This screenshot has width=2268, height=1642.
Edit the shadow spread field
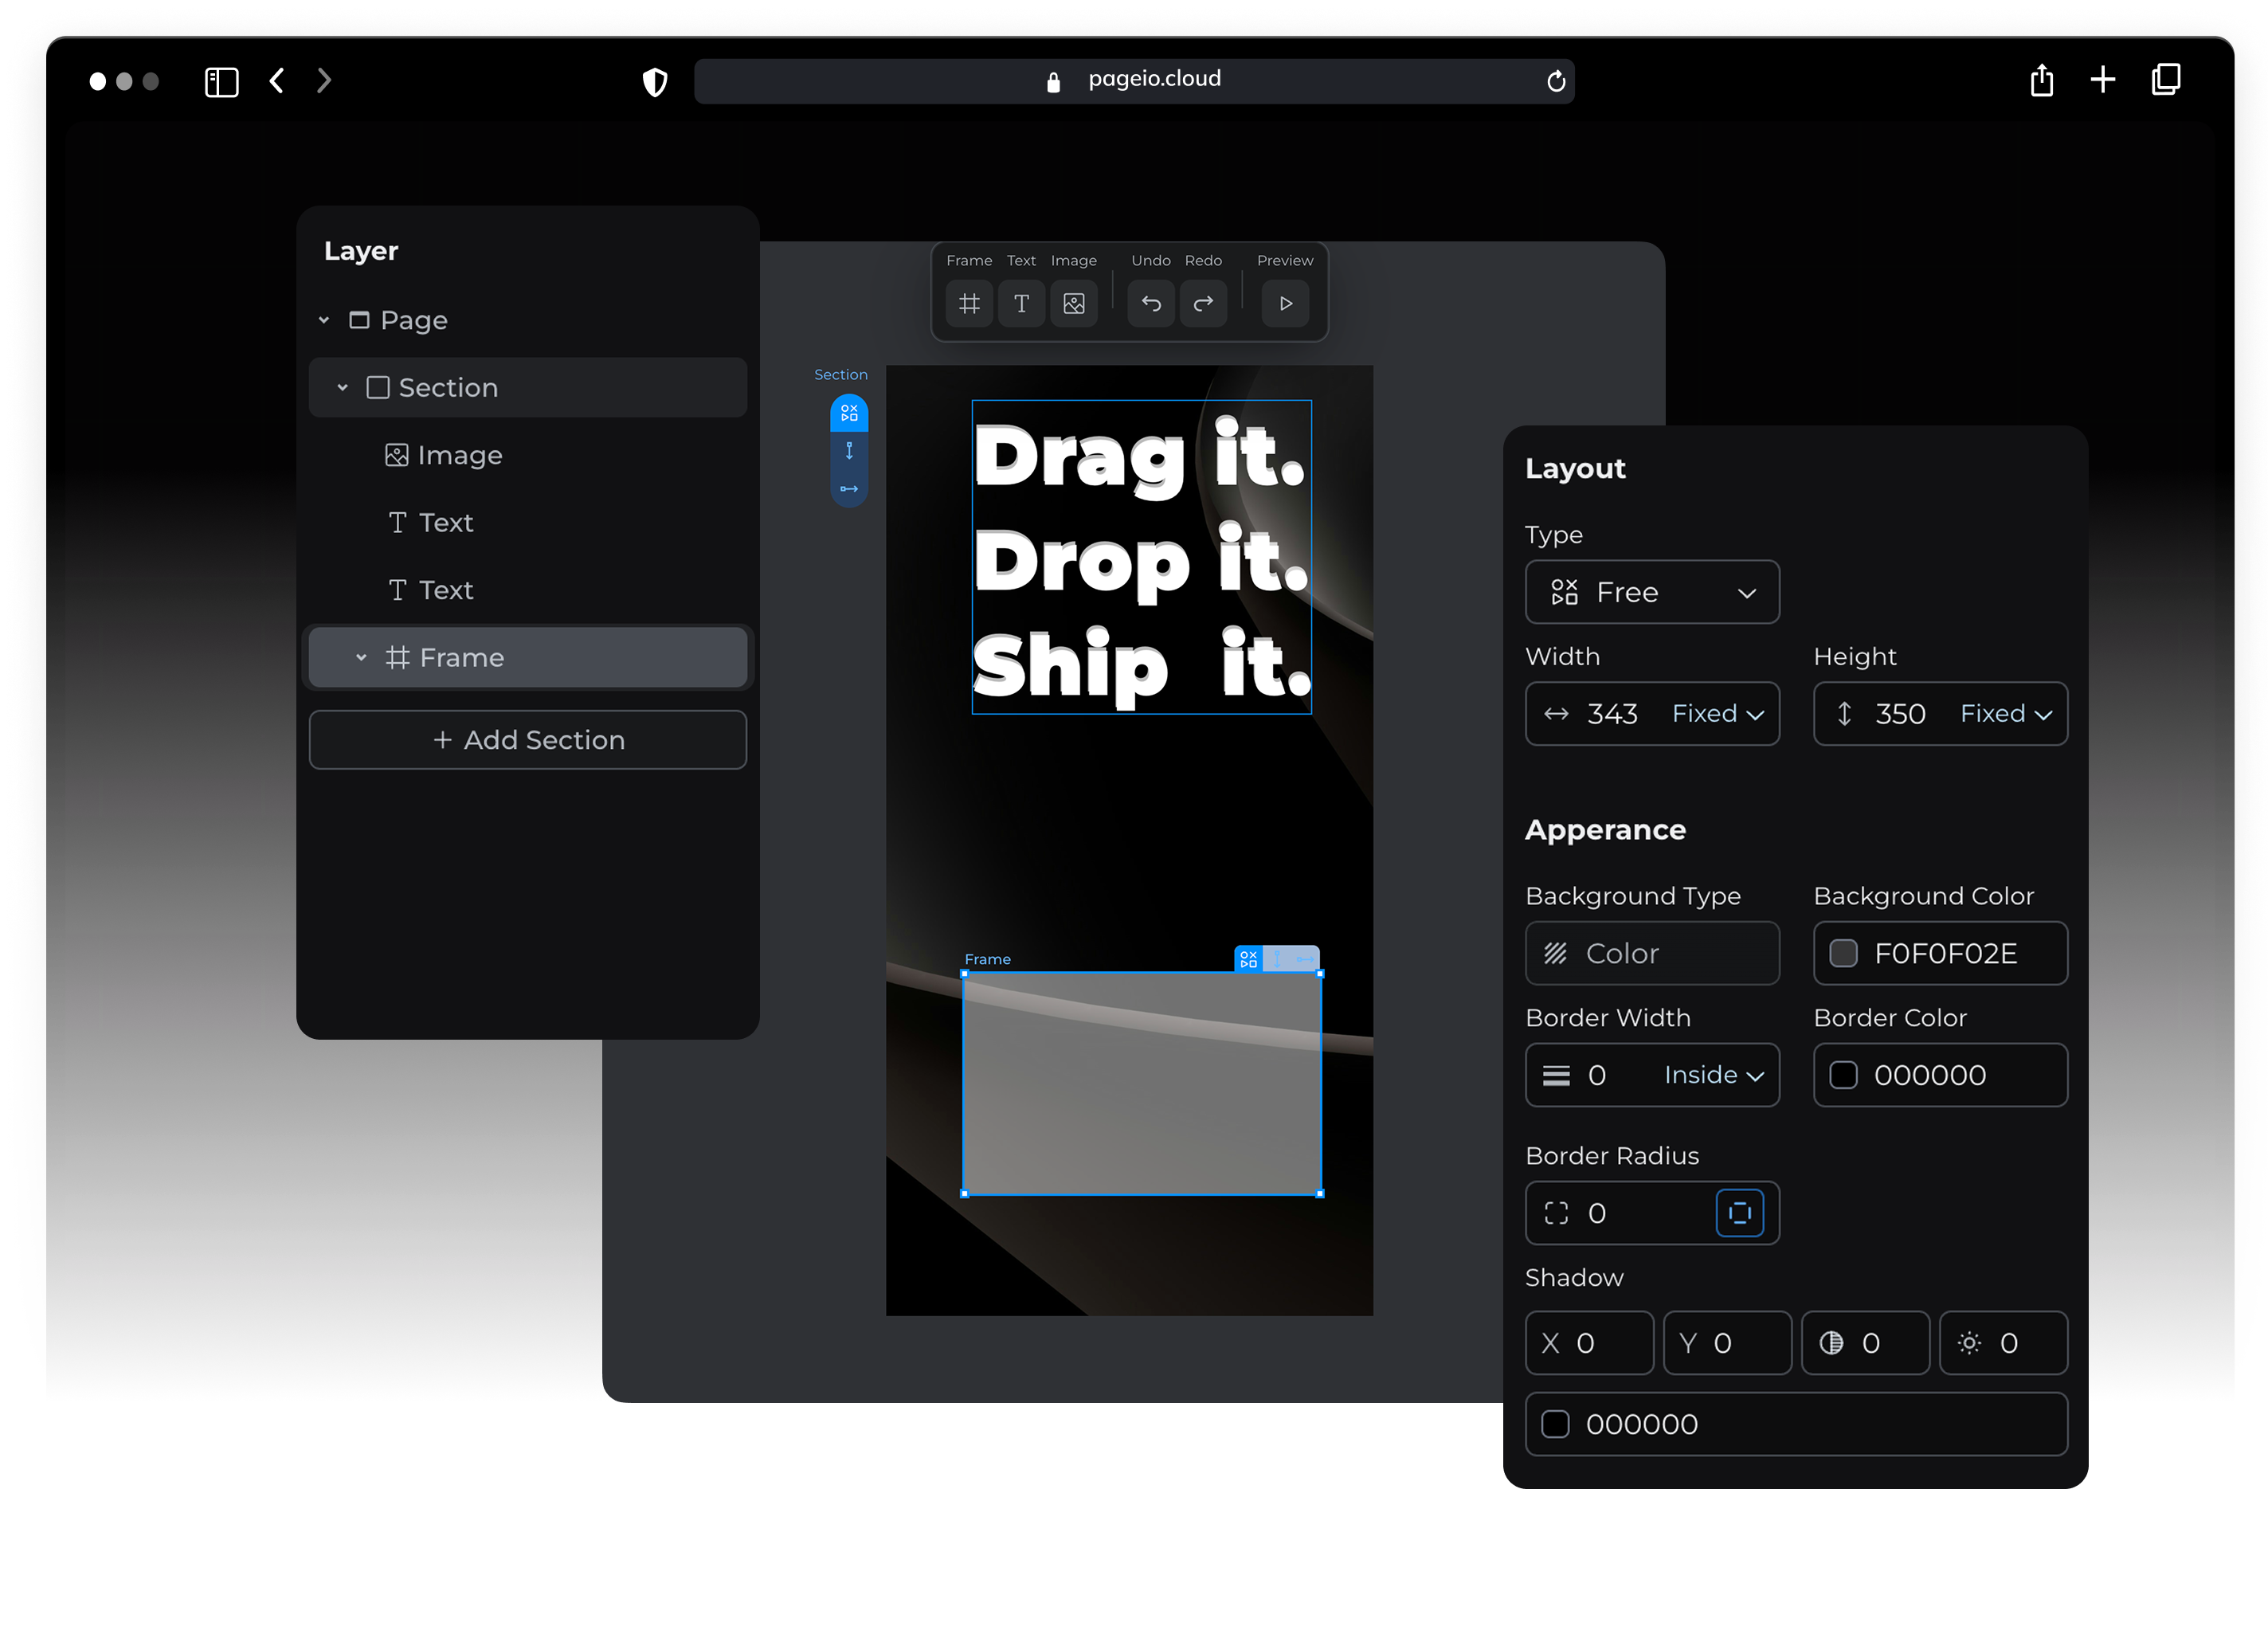[2003, 1343]
